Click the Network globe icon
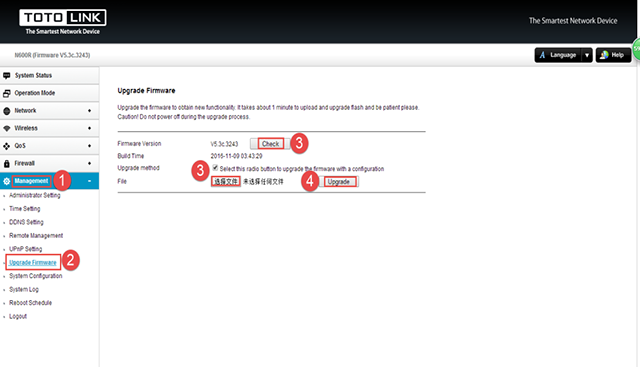 pos(7,111)
